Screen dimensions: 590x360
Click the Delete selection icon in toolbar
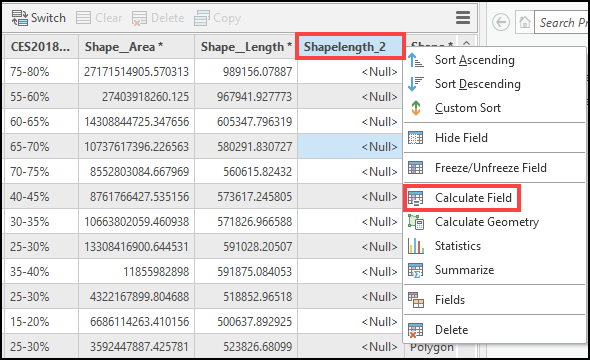[139, 18]
